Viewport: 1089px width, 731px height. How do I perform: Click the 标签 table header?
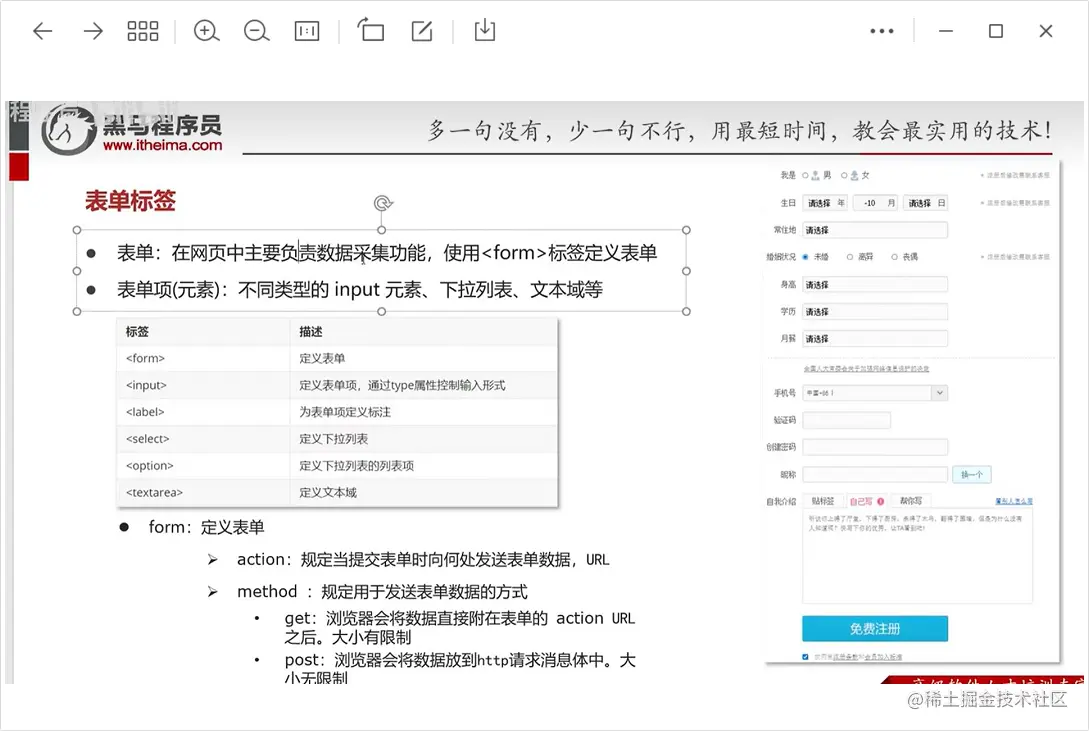pyautogui.click(x=203, y=332)
